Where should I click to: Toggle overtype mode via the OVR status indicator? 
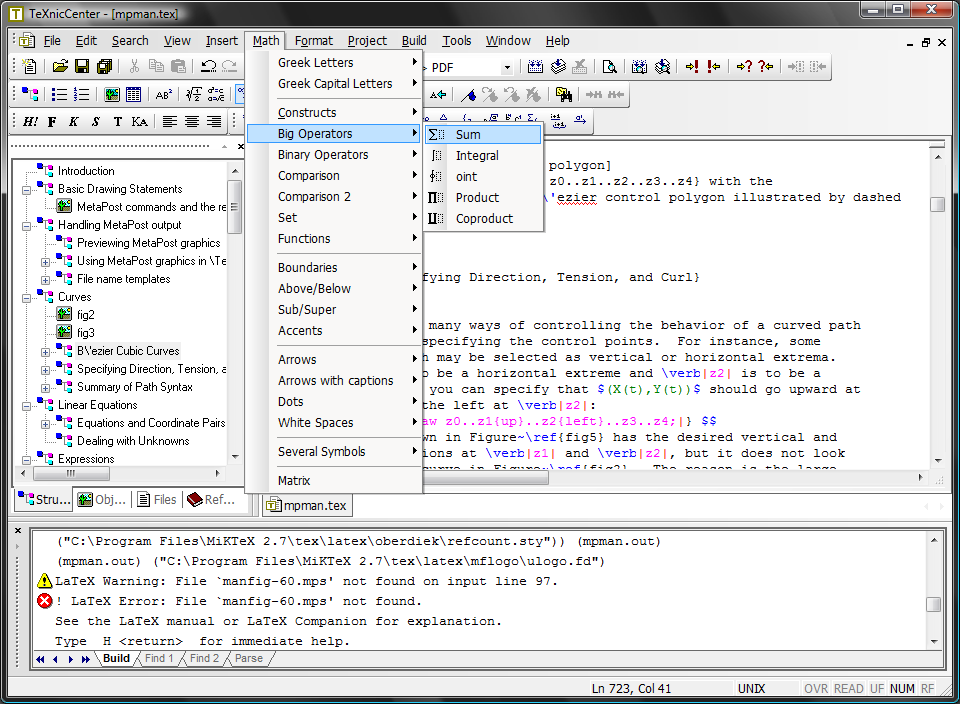click(x=815, y=689)
